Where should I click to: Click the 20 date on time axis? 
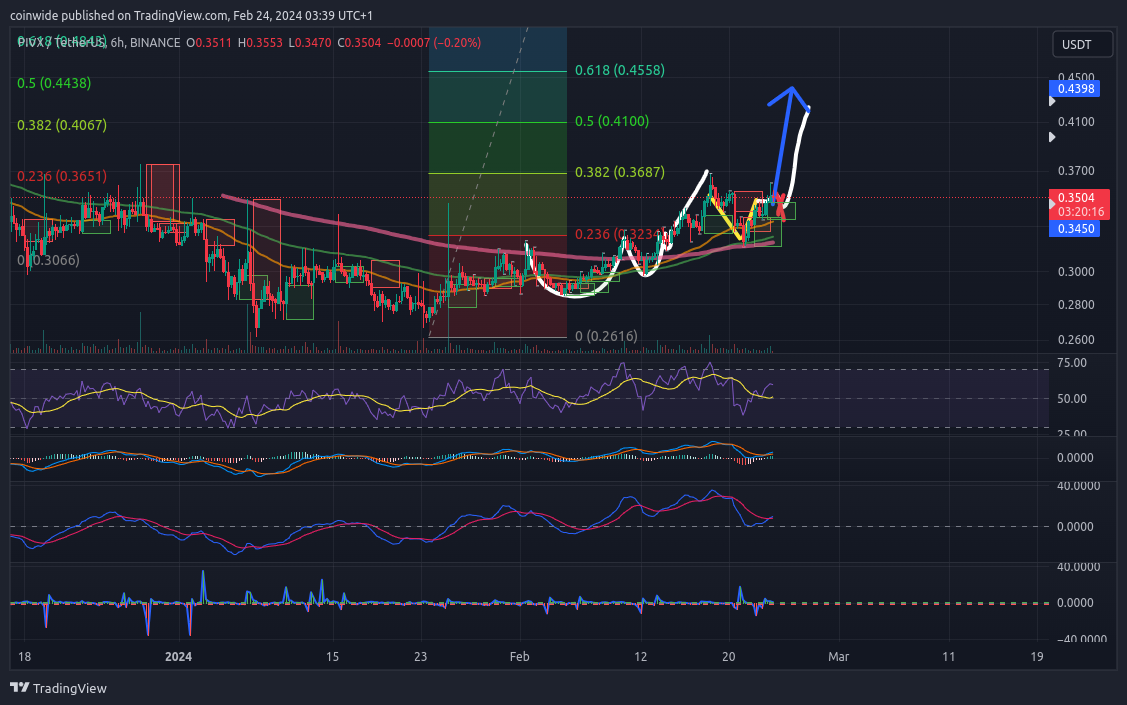point(729,657)
